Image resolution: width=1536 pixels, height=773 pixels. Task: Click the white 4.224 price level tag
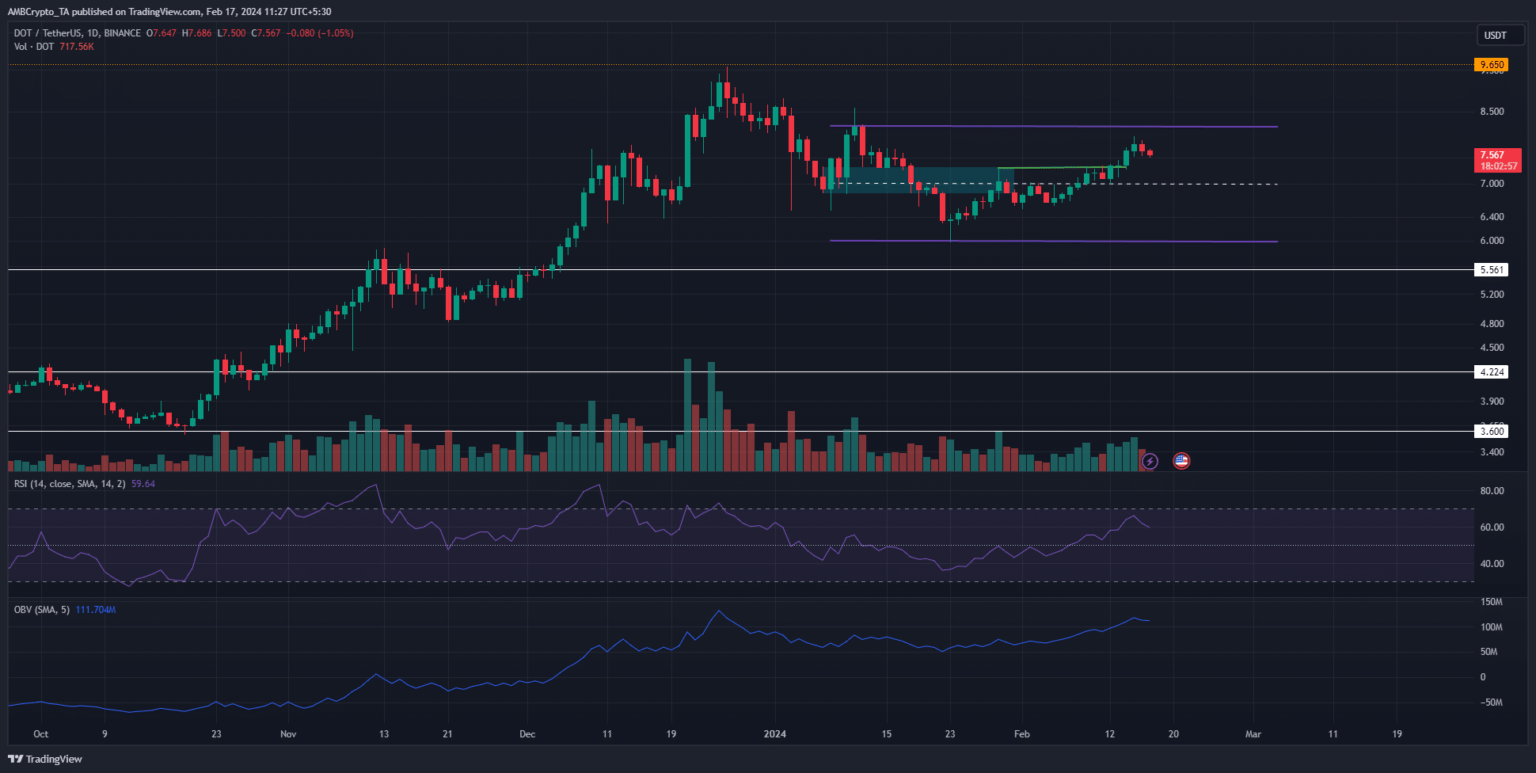1492,372
